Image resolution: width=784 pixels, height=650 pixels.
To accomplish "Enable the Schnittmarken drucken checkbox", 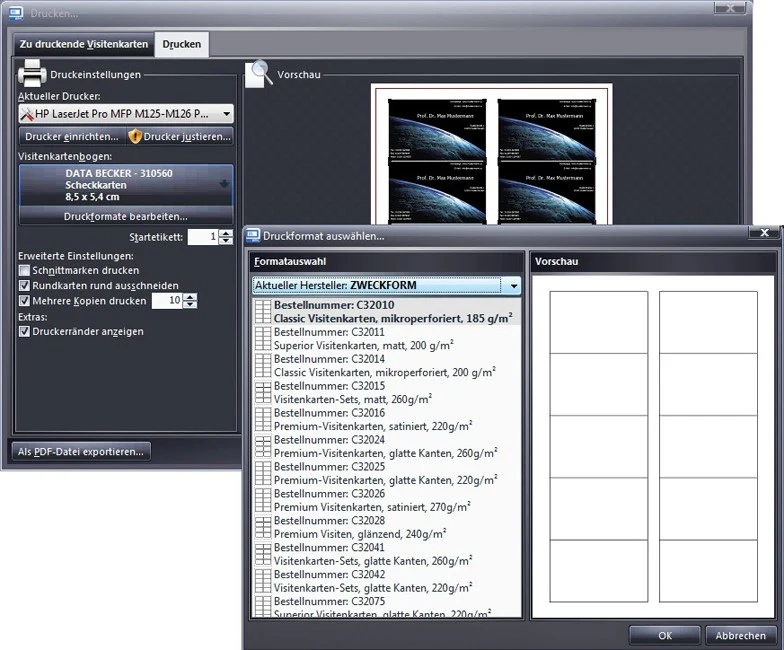I will [x=24, y=270].
